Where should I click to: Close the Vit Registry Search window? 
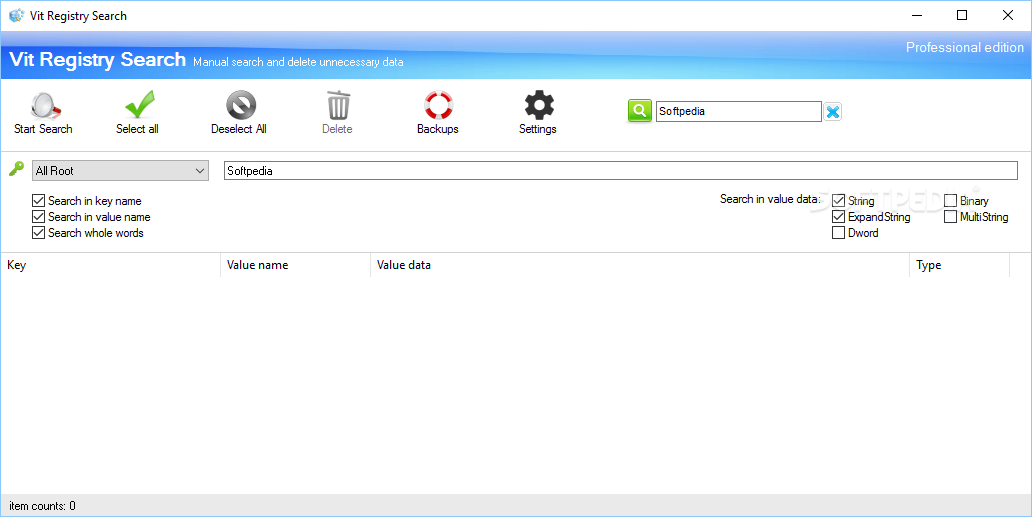1008,15
